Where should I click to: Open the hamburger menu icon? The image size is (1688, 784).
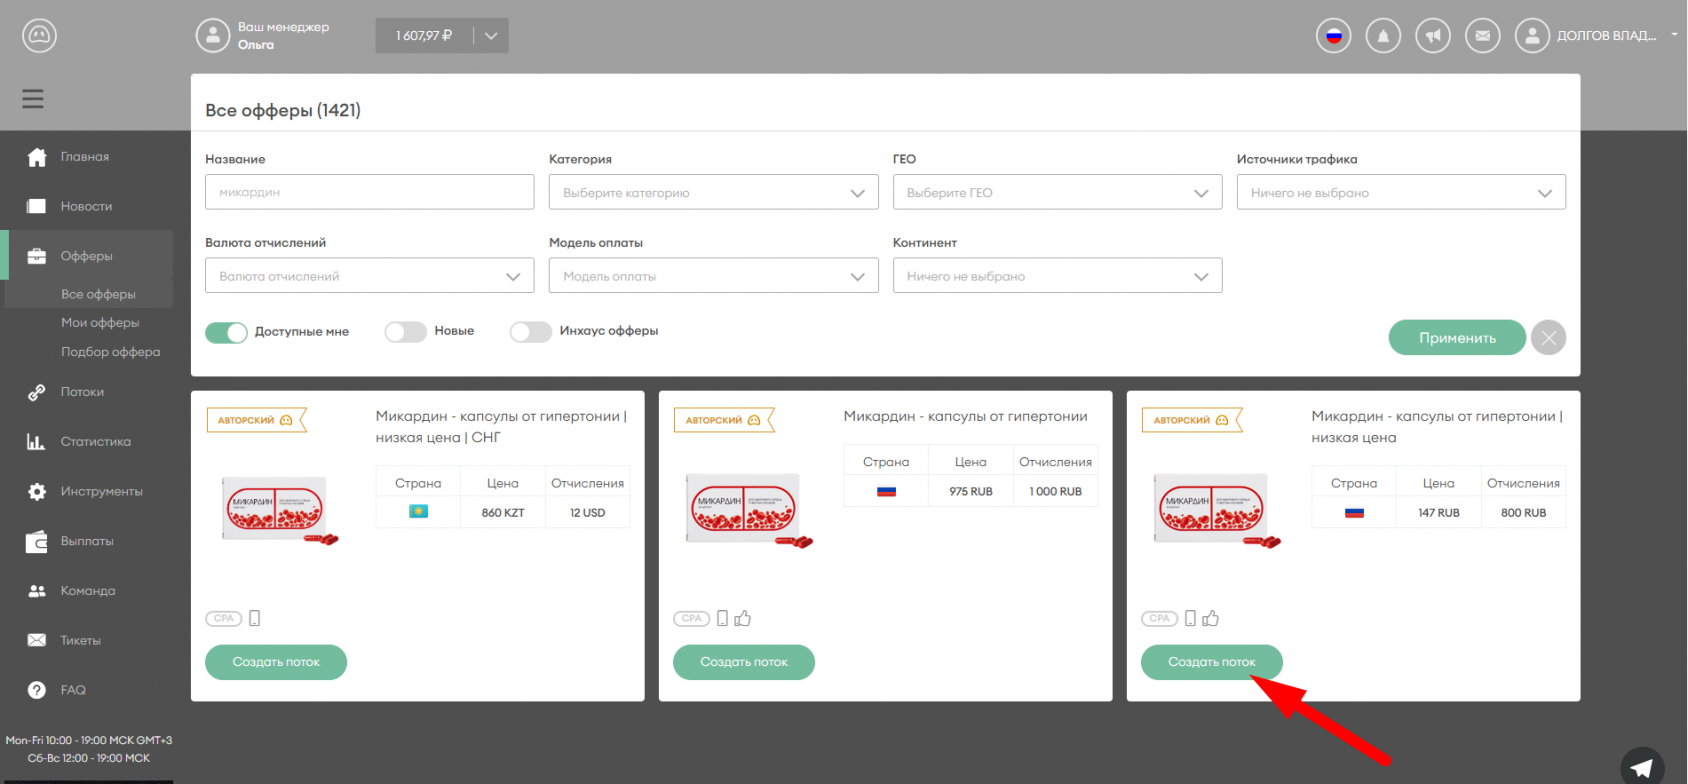coord(33,98)
